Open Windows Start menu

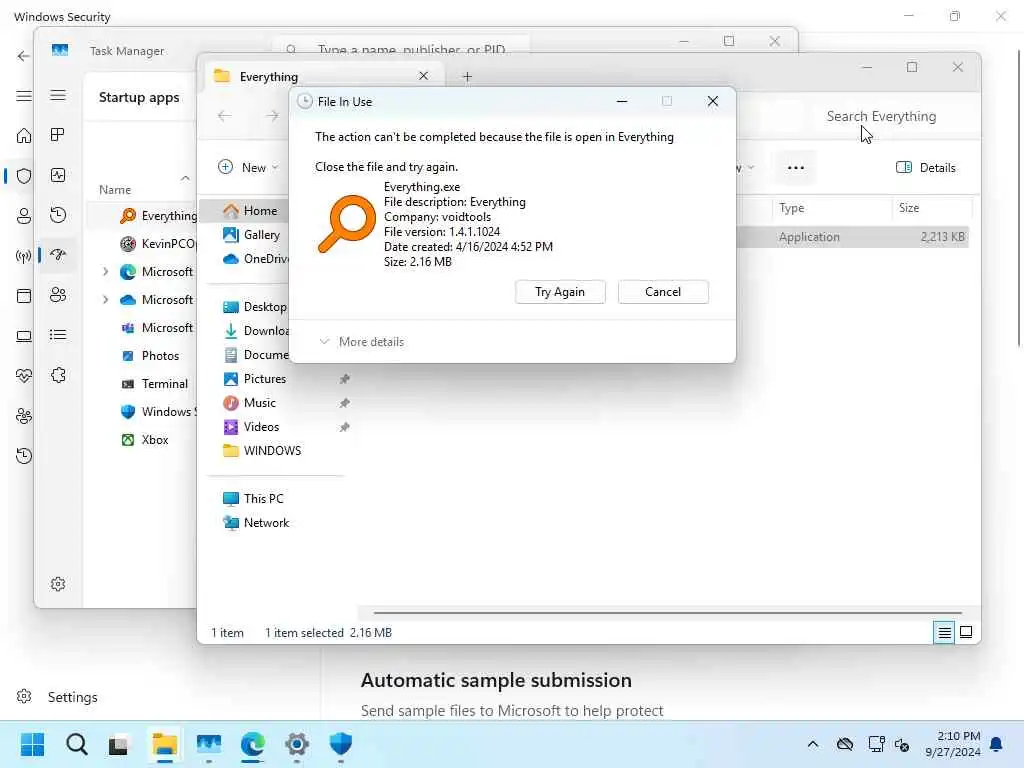point(32,744)
